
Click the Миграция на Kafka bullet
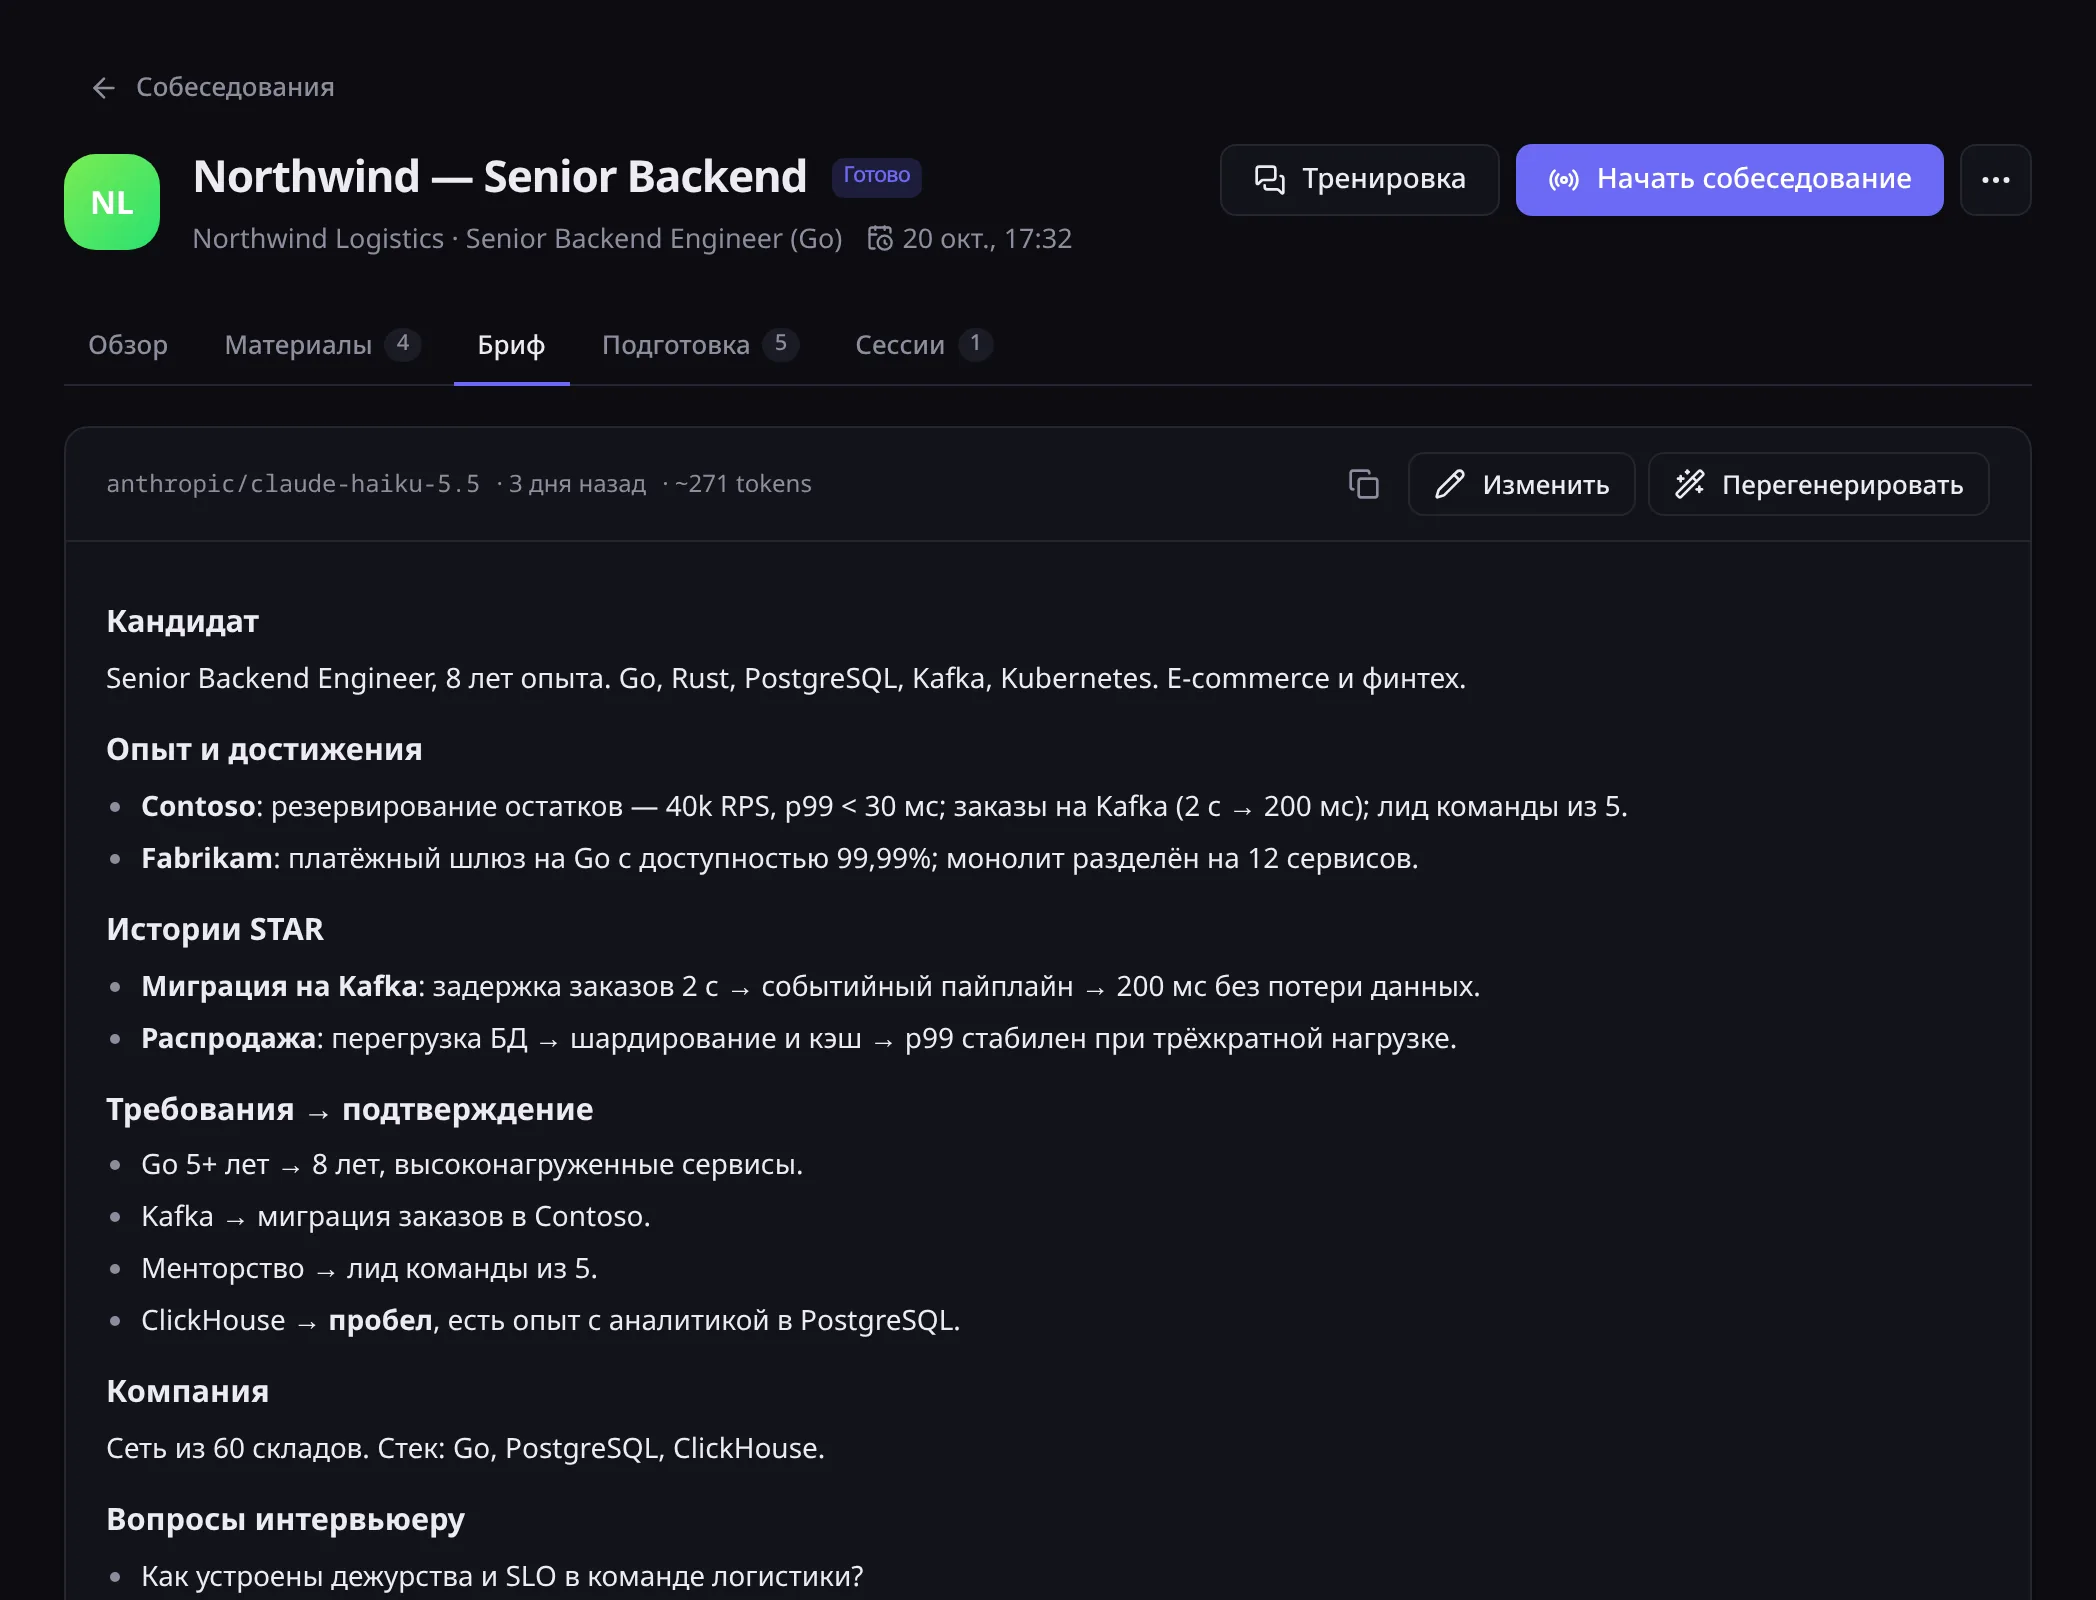coord(810,986)
